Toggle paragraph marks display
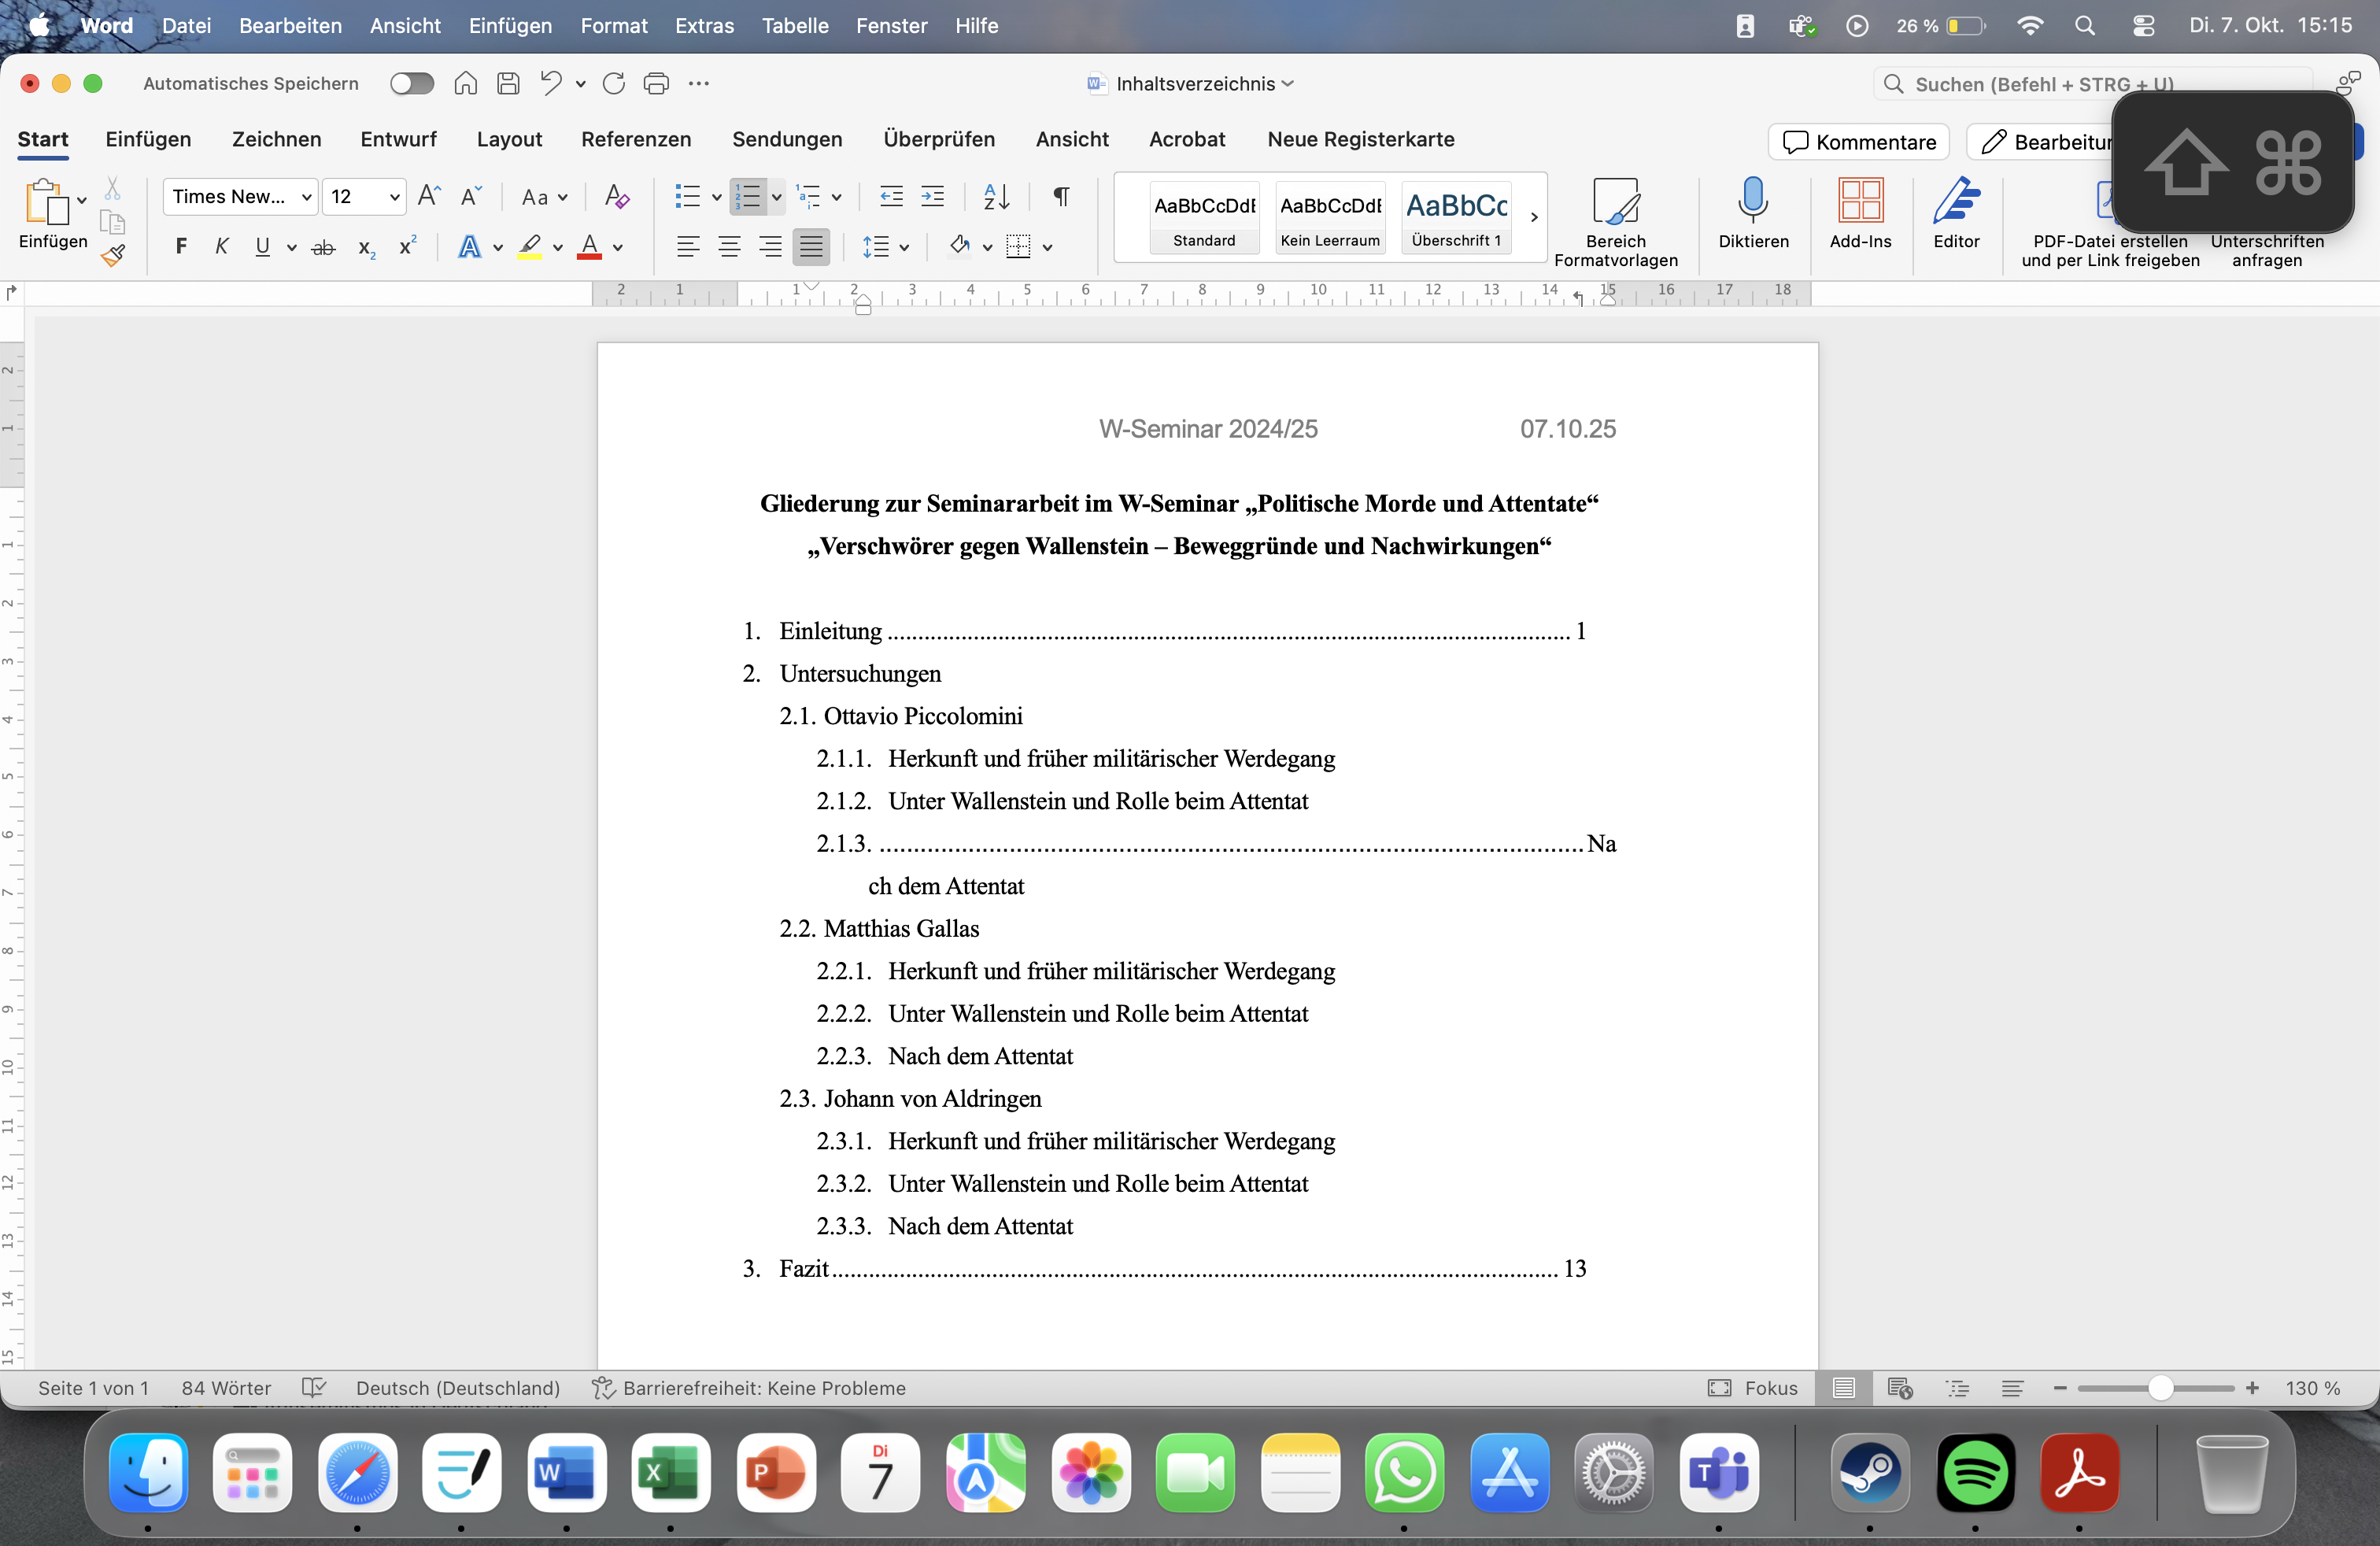 tap(1062, 196)
